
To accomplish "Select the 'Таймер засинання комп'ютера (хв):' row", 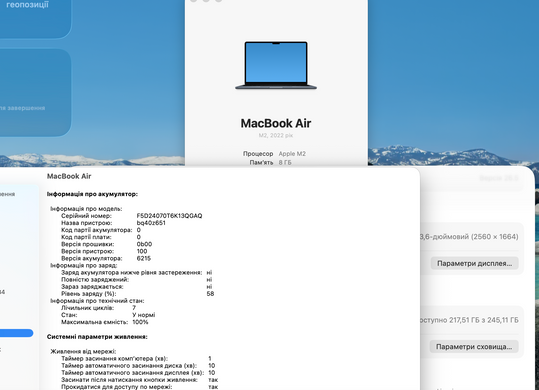I will pos(136,358).
